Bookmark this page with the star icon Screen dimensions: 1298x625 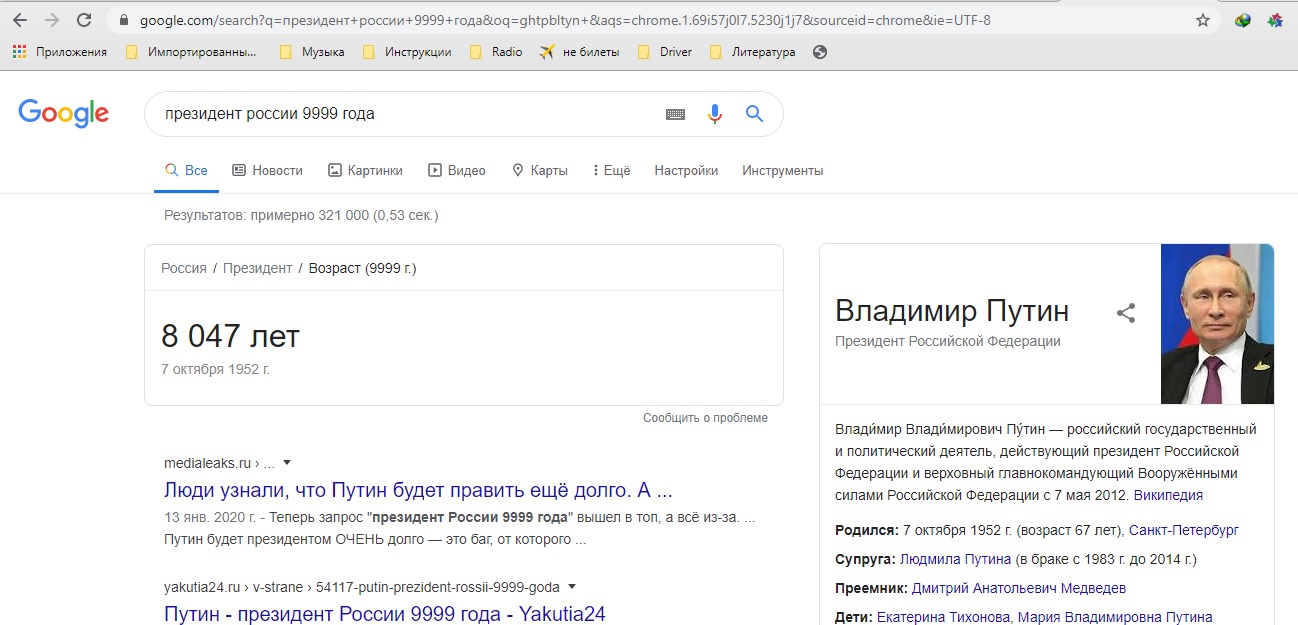coord(1203,20)
